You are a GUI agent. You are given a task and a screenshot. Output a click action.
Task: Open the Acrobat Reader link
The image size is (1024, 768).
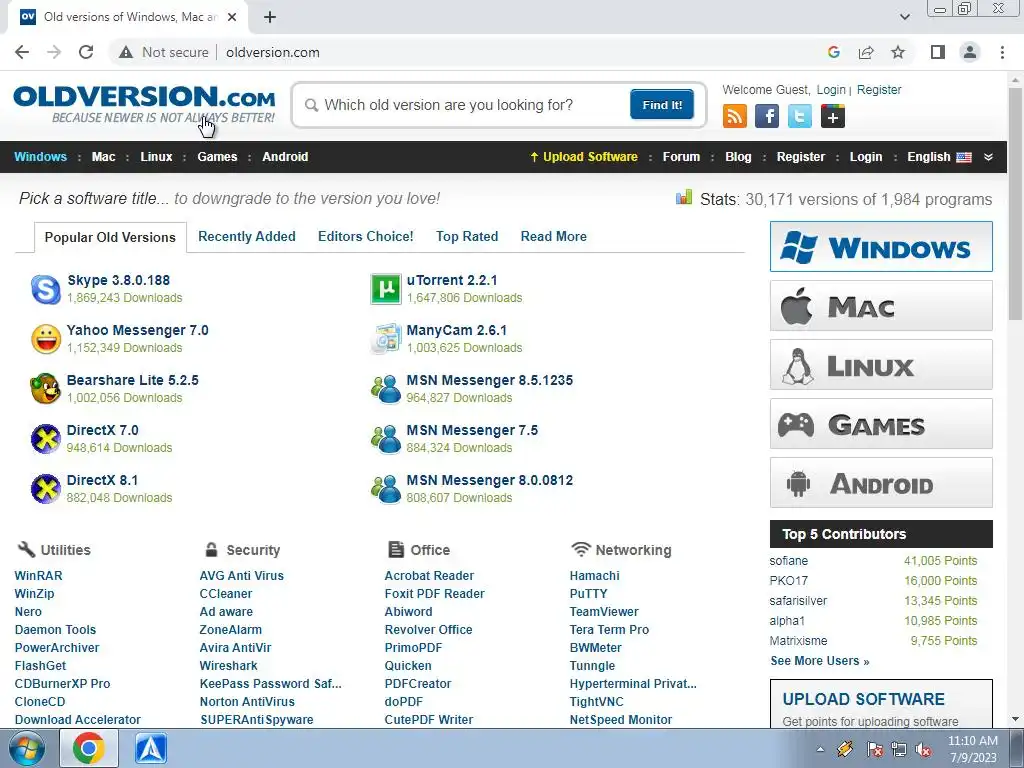pos(429,575)
